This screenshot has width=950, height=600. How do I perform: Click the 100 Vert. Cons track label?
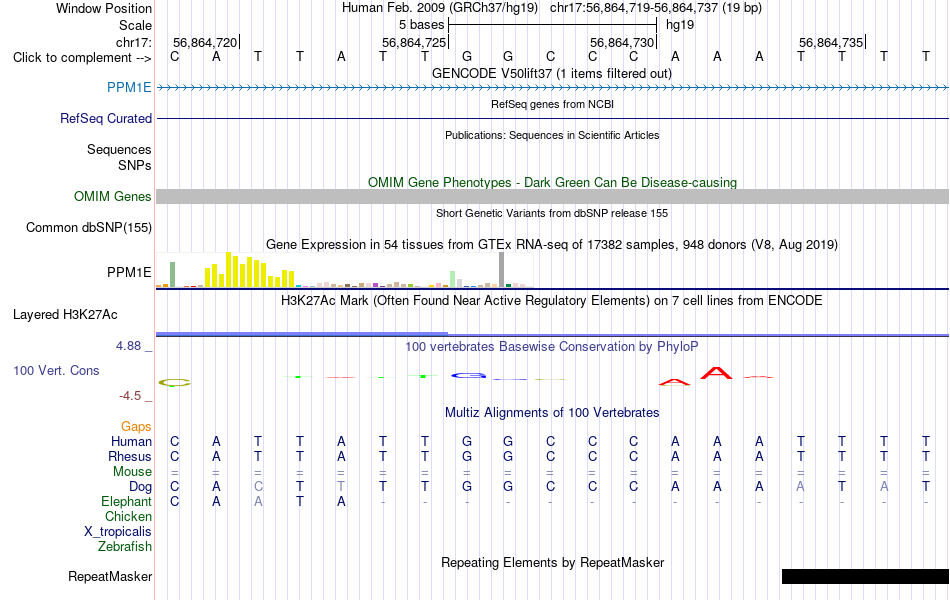(56, 370)
